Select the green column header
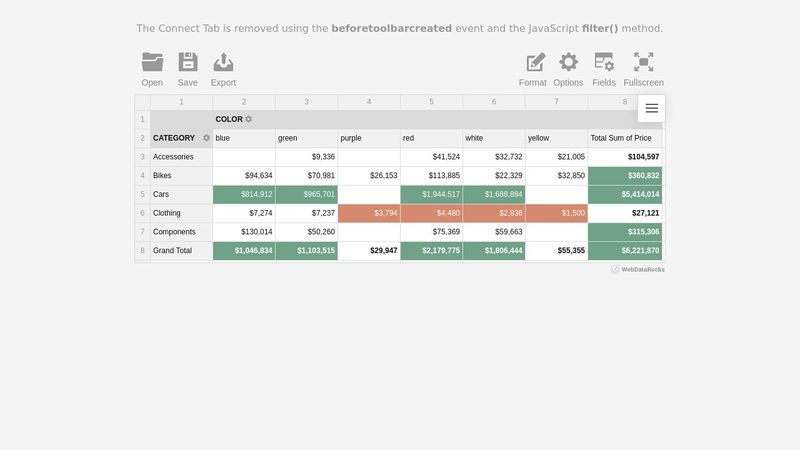 [x=306, y=138]
